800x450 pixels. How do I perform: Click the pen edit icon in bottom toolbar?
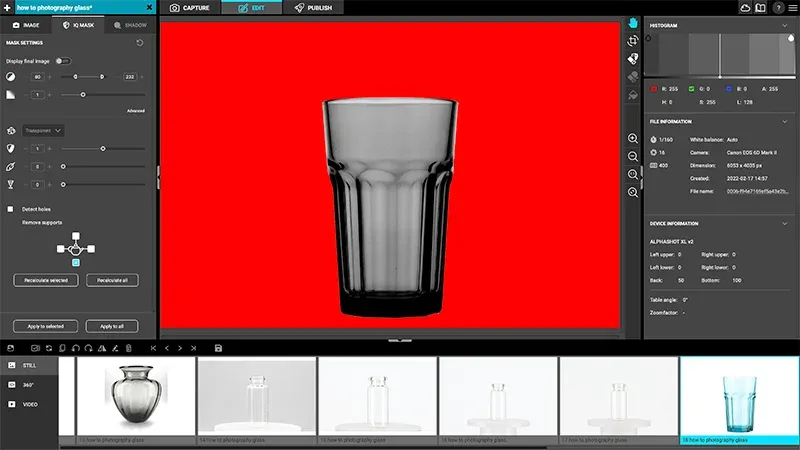pyautogui.click(x=115, y=348)
